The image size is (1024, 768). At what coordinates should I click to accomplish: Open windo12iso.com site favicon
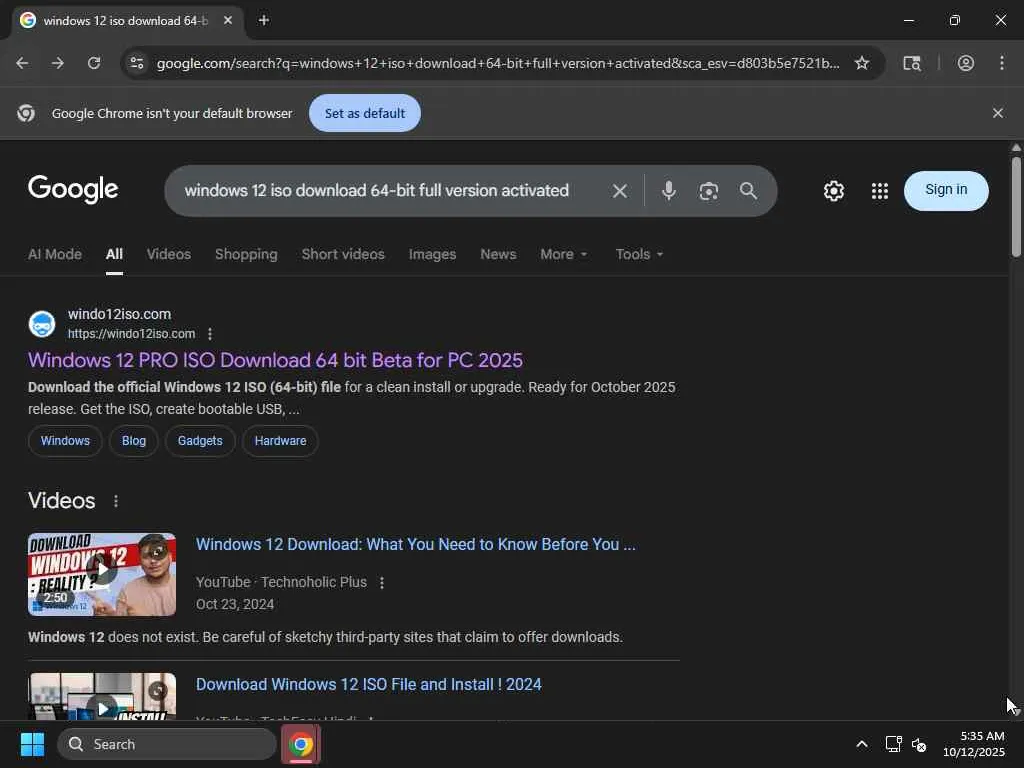click(x=42, y=324)
